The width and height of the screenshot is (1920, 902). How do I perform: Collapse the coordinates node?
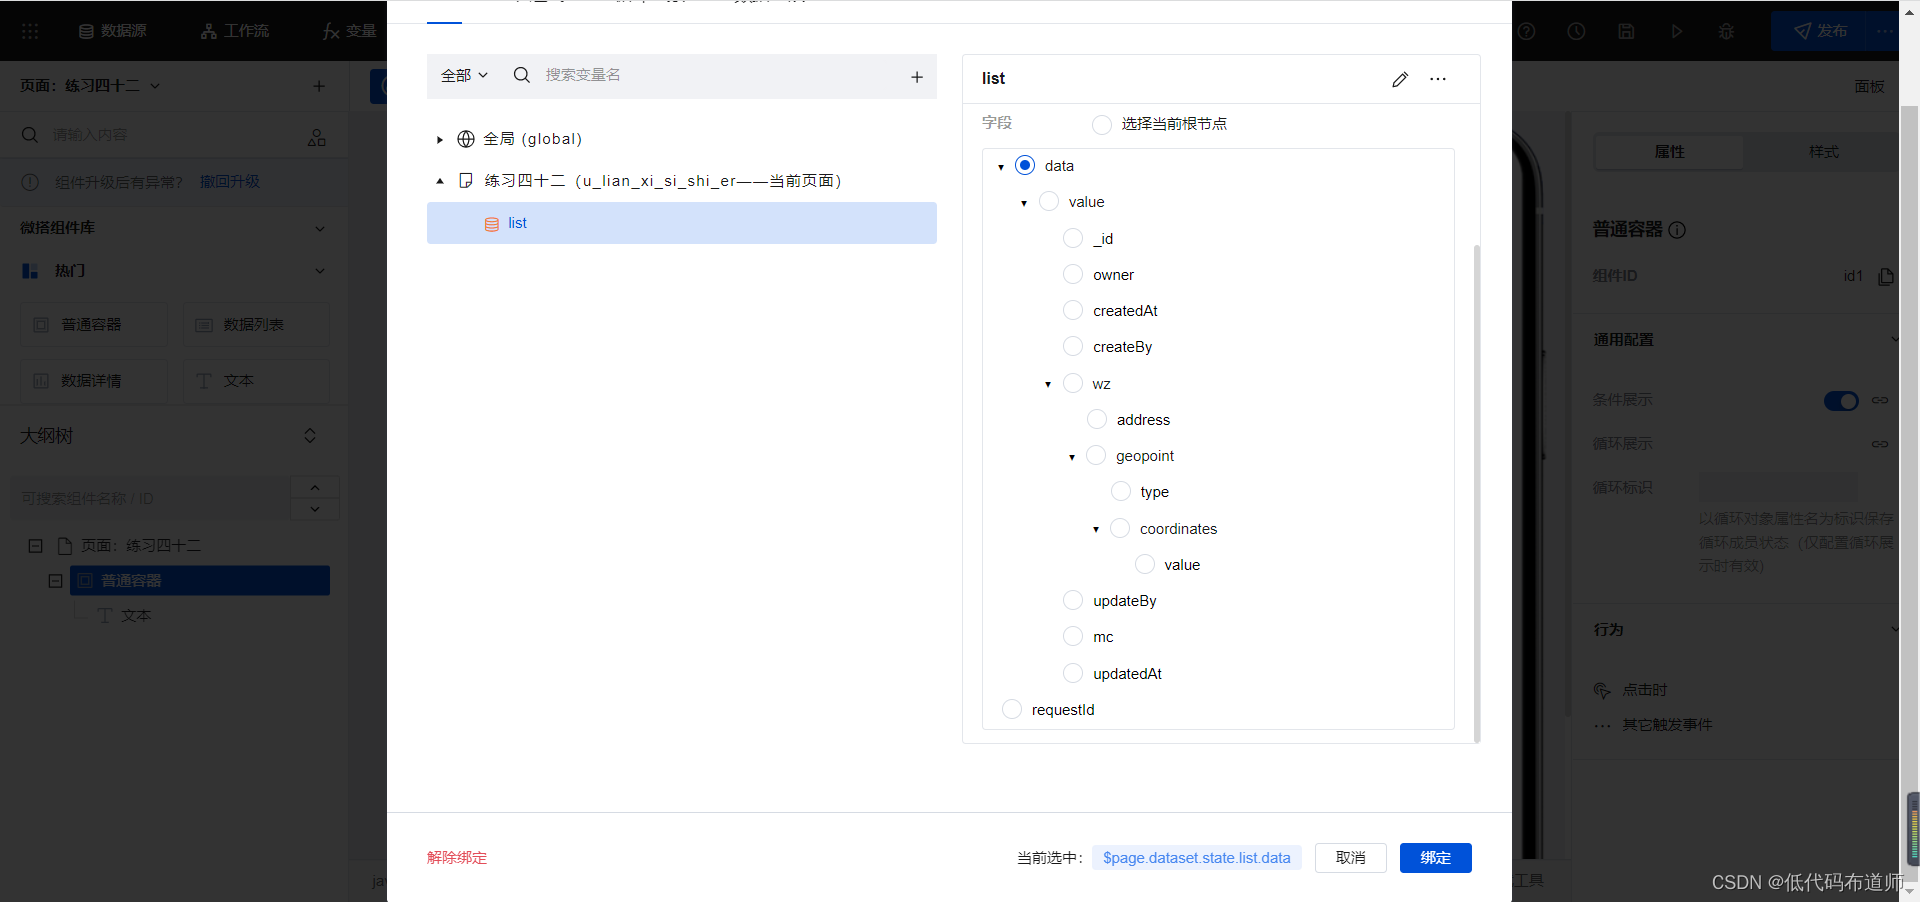[1096, 529]
